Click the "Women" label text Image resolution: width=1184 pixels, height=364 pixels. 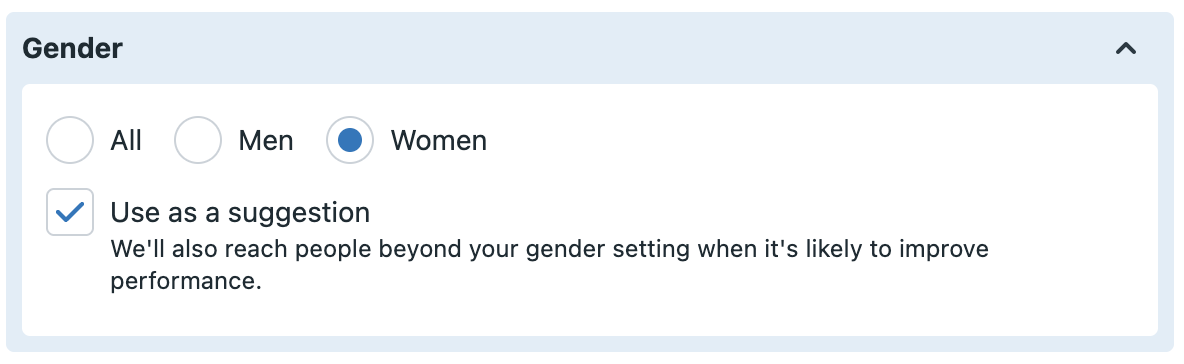[439, 140]
